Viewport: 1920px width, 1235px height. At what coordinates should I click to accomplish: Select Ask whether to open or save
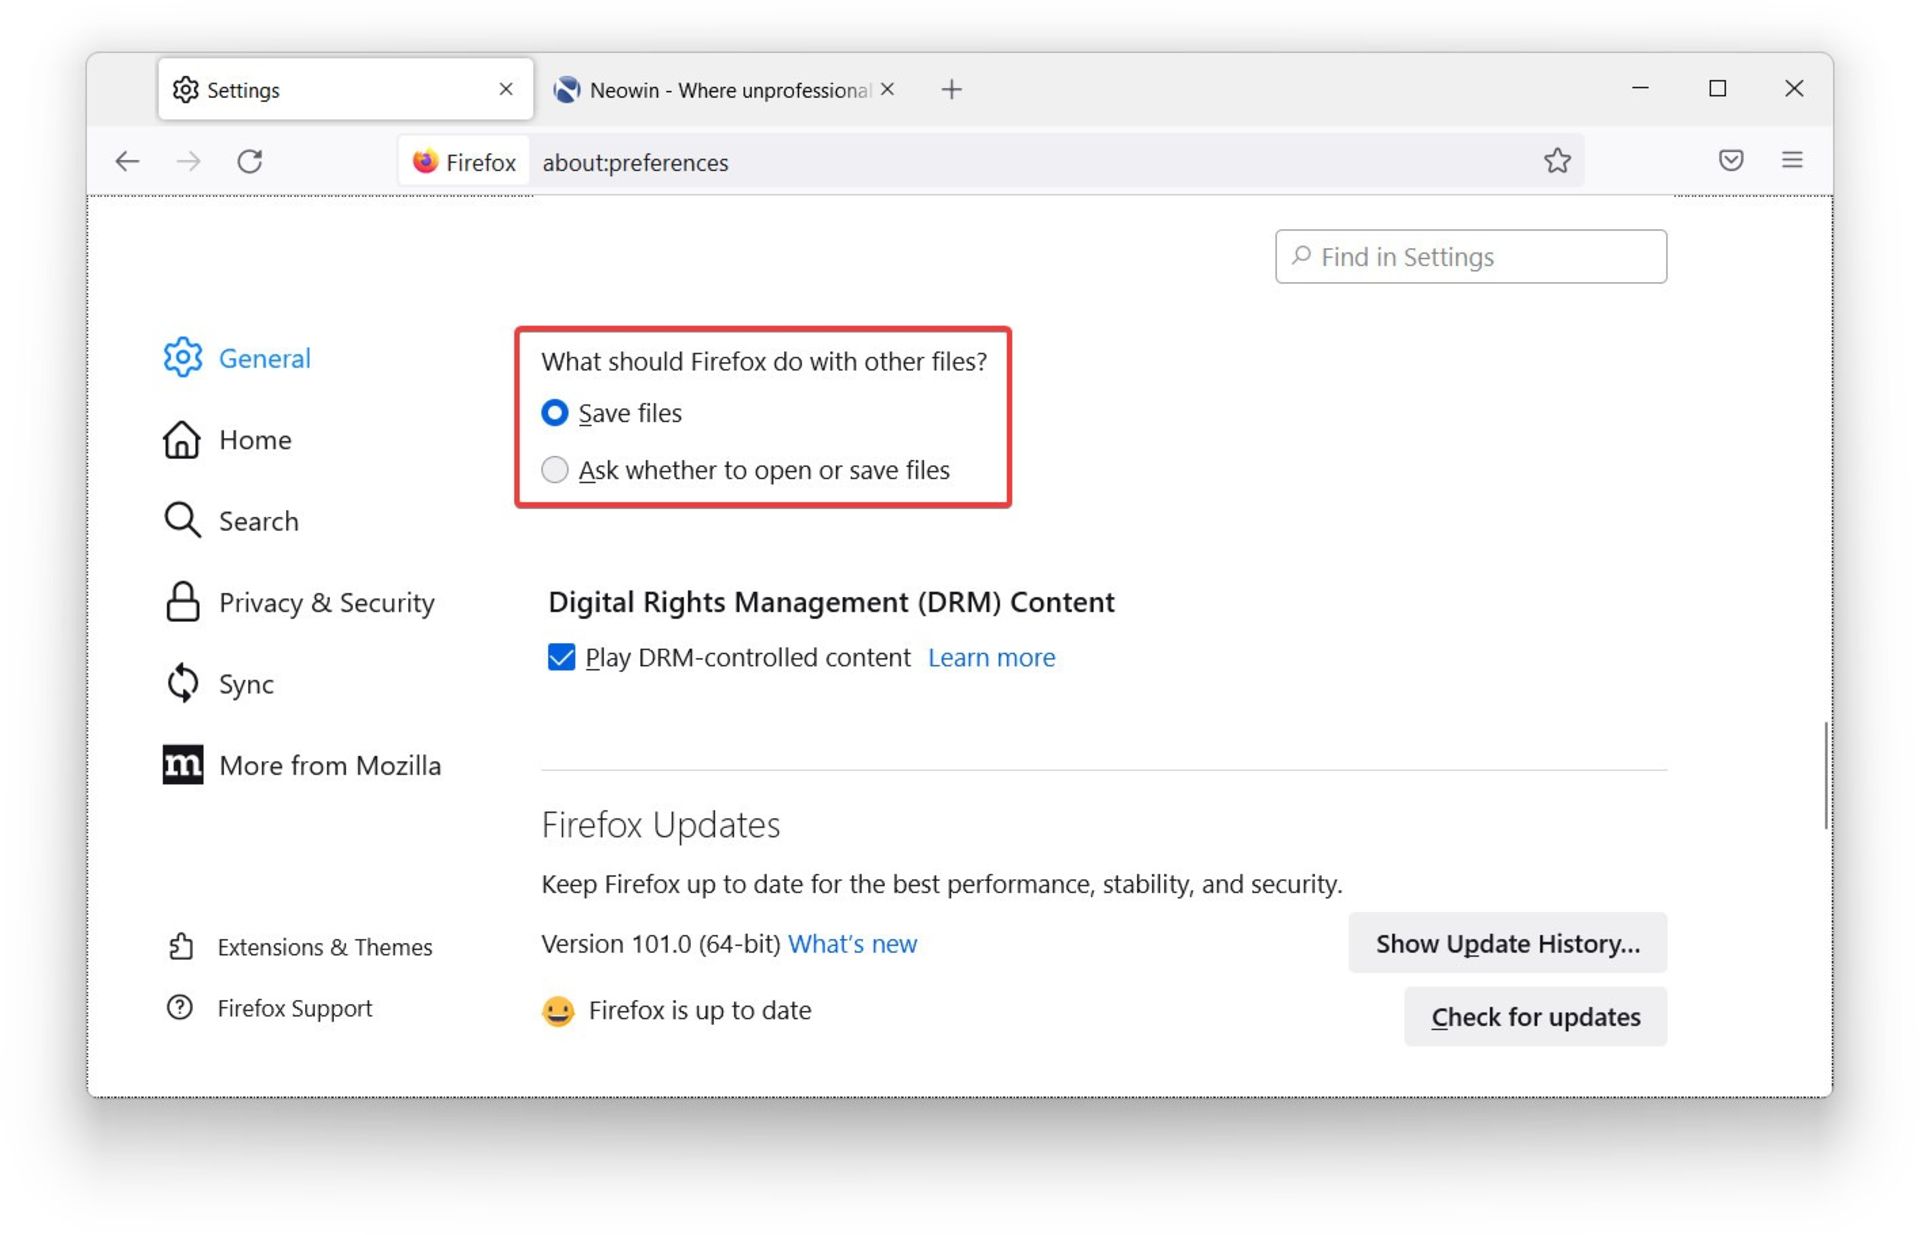click(555, 470)
